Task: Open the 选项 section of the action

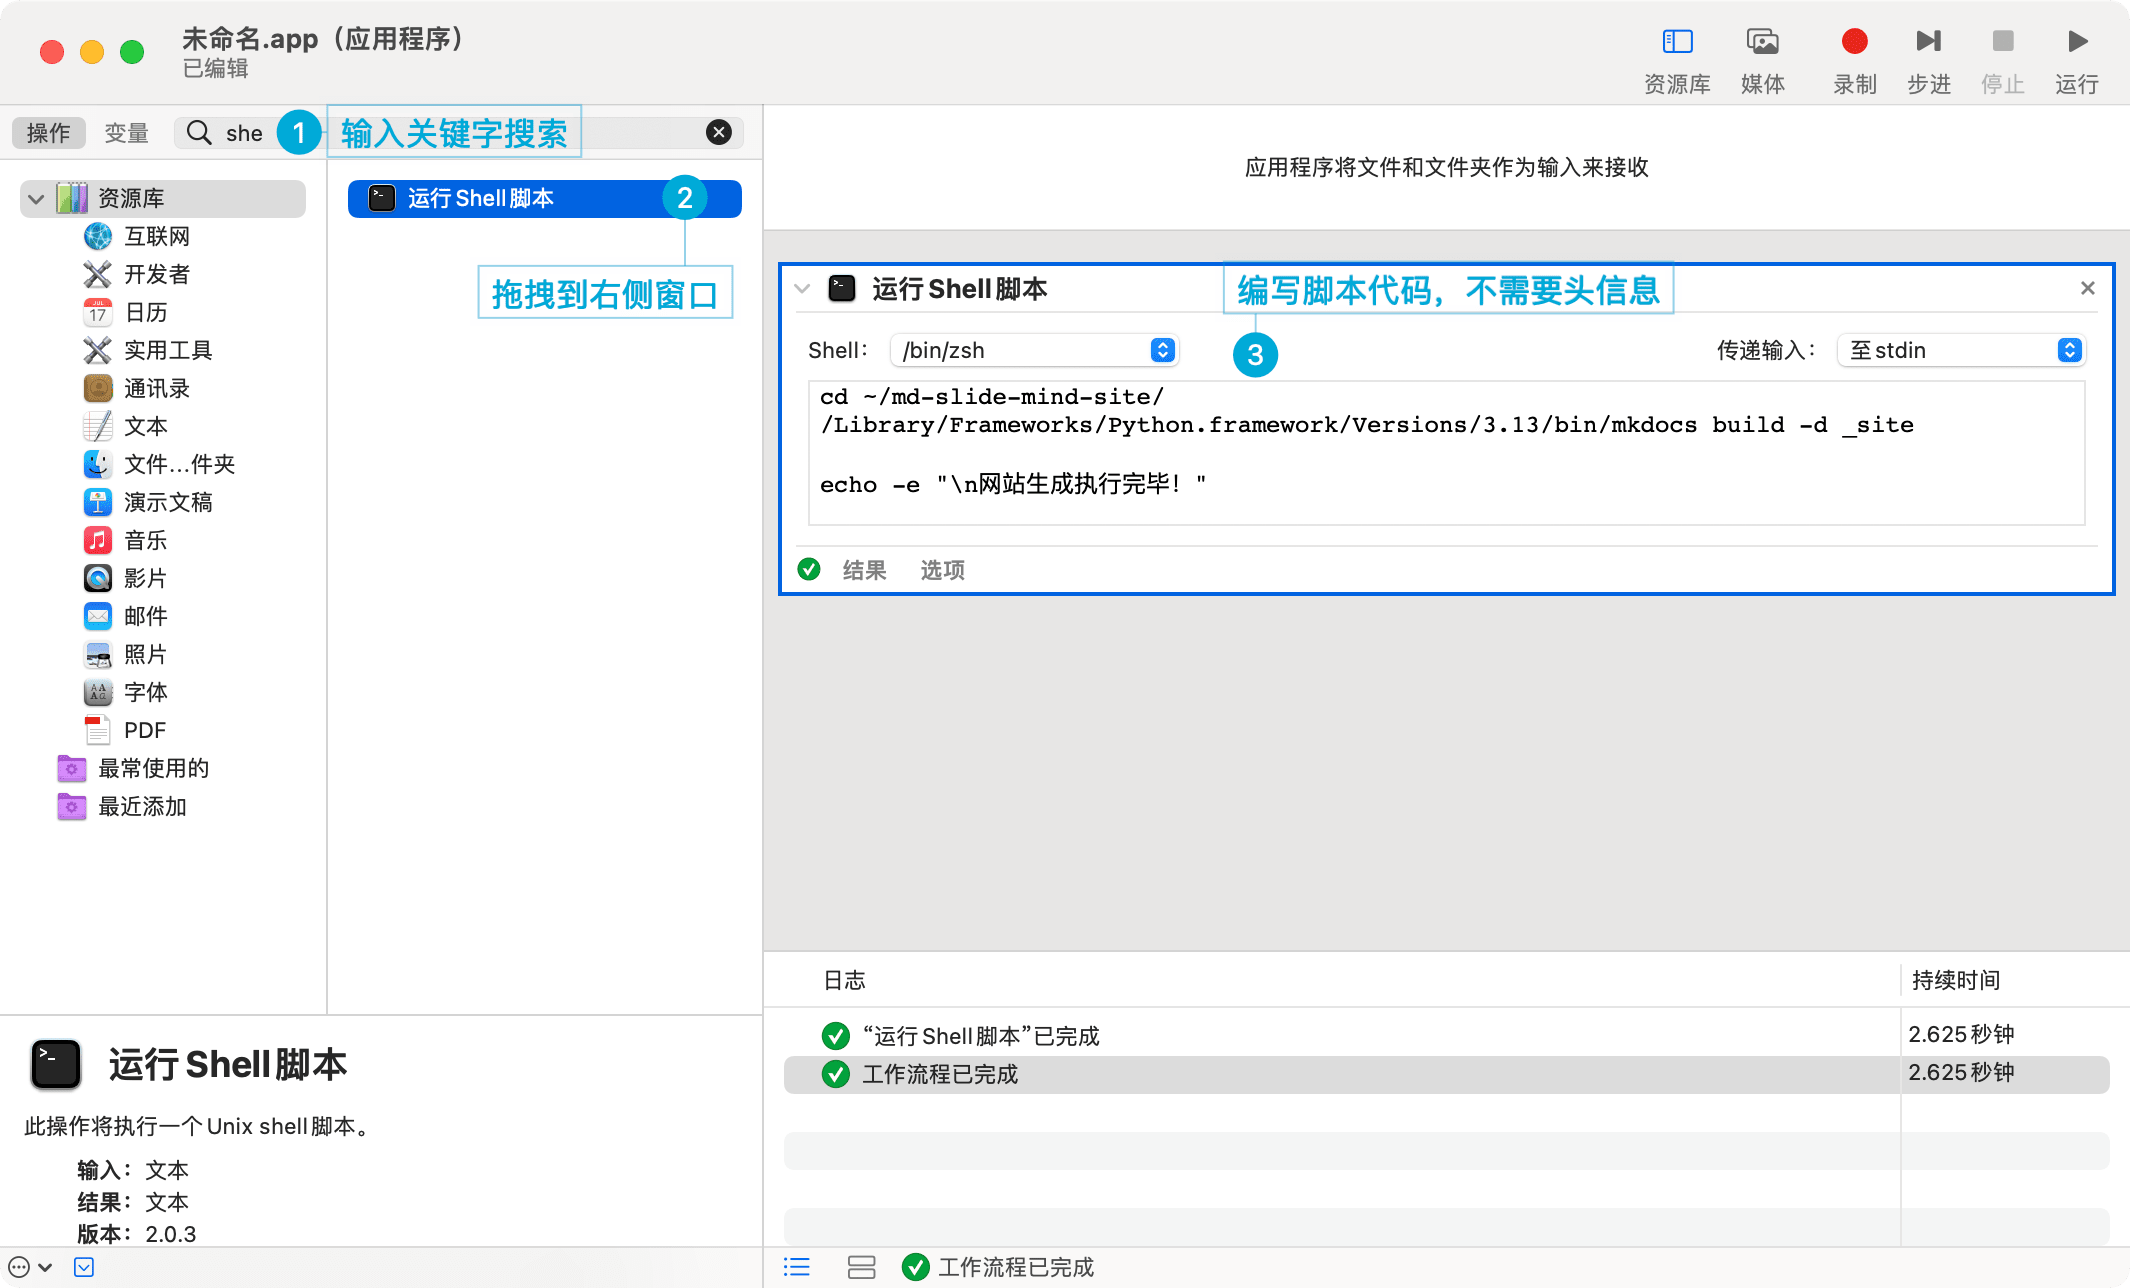Action: point(942,570)
